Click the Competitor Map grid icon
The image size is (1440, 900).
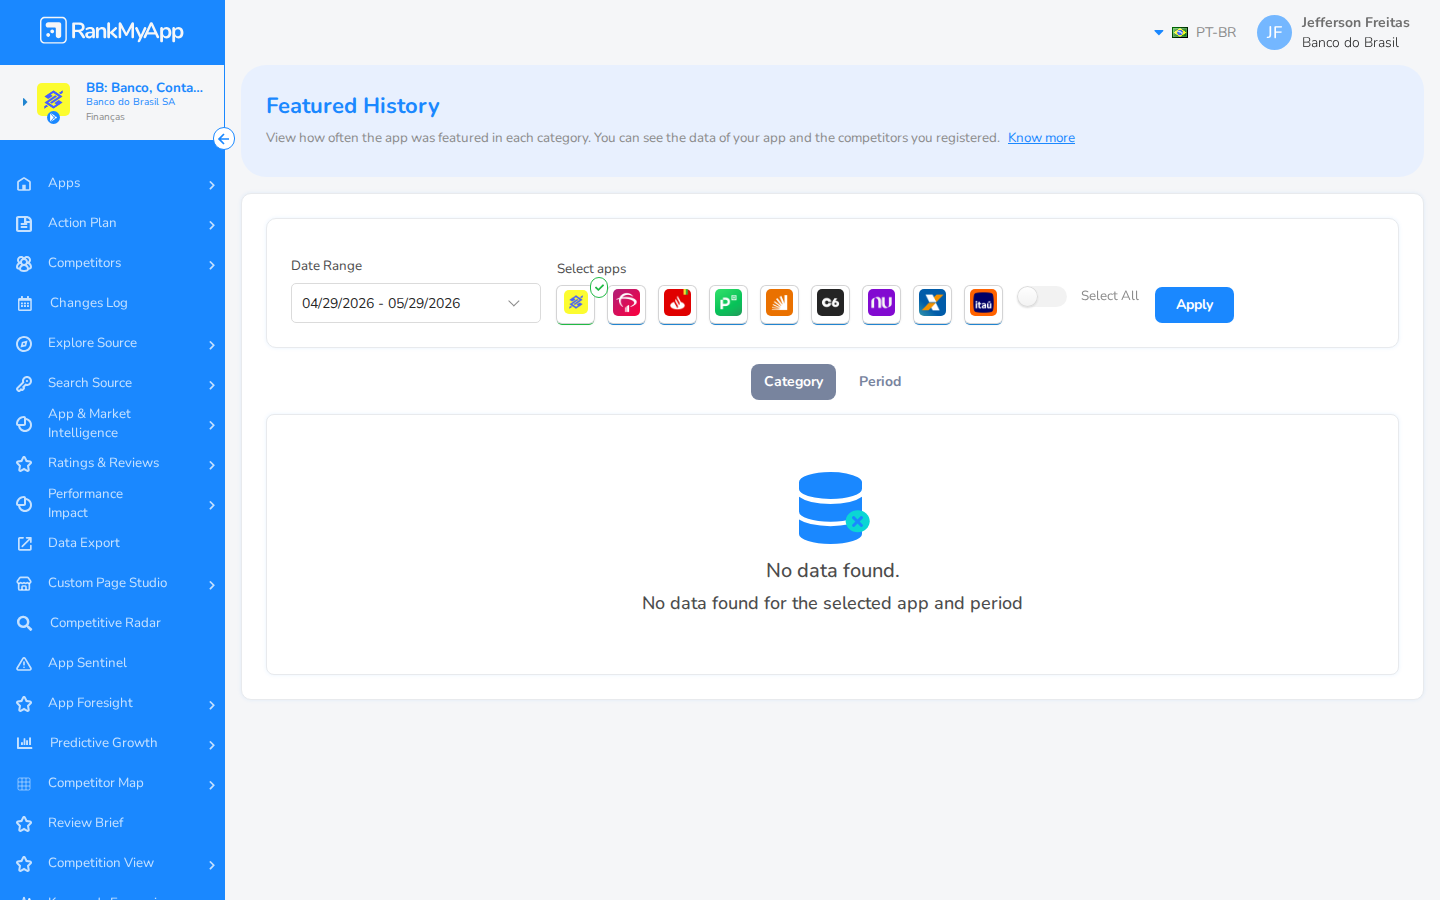[24, 784]
